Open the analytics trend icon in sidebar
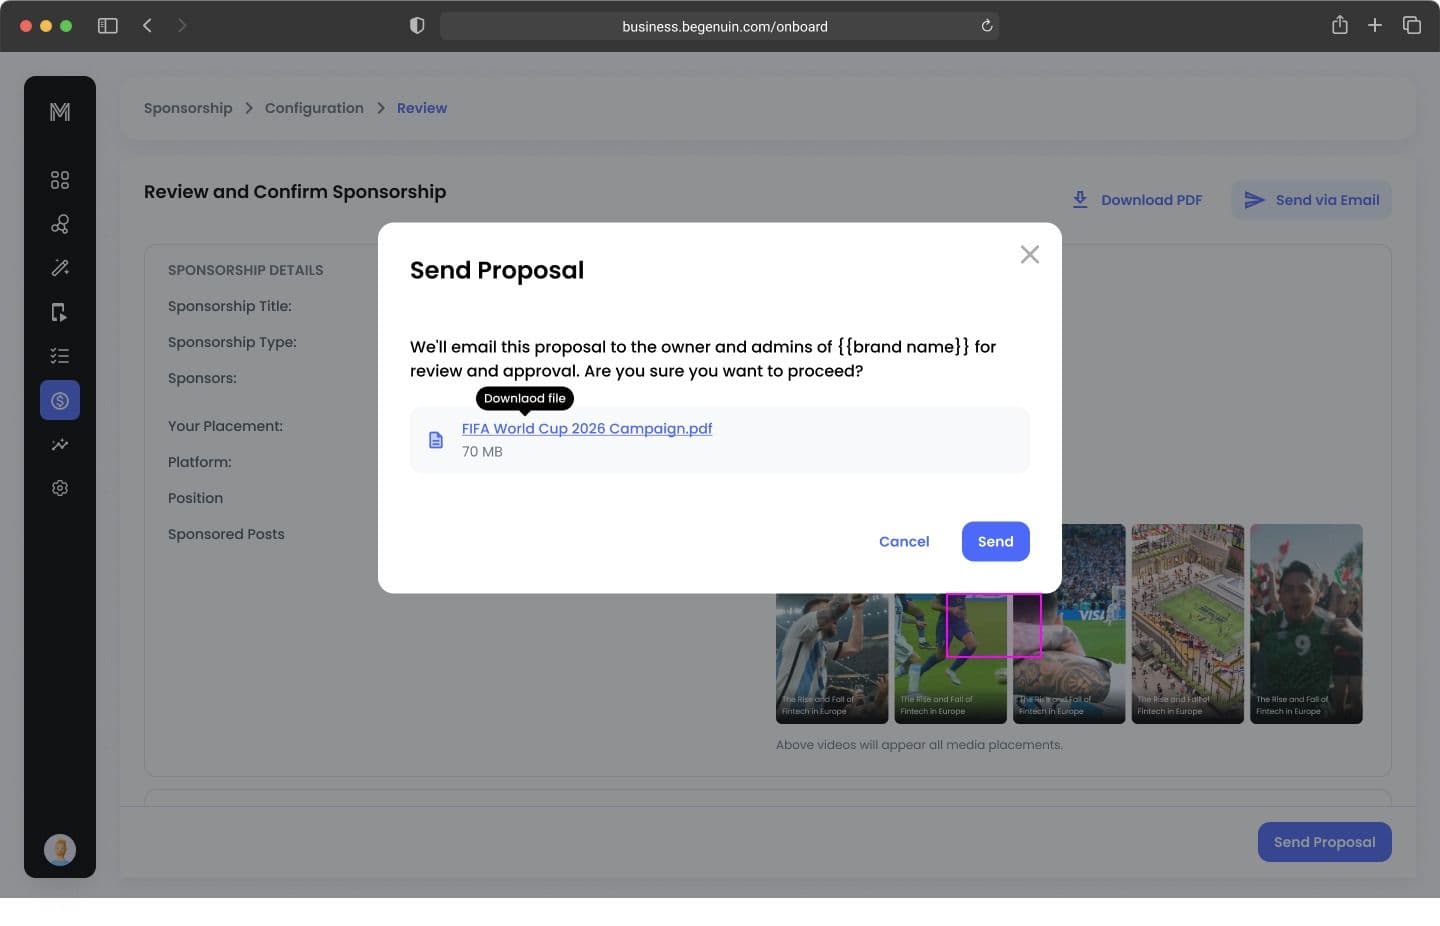 tap(60, 444)
